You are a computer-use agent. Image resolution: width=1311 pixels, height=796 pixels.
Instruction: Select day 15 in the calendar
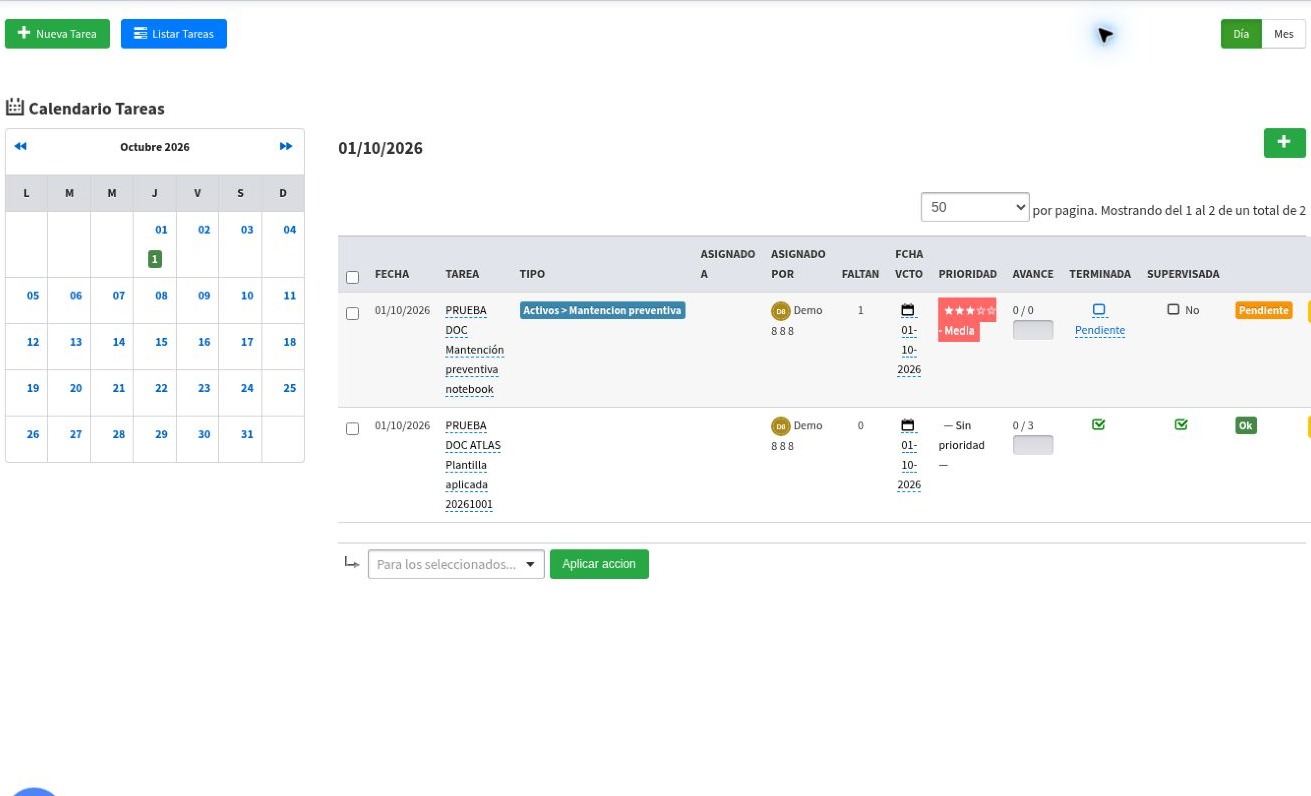pos(161,342)
